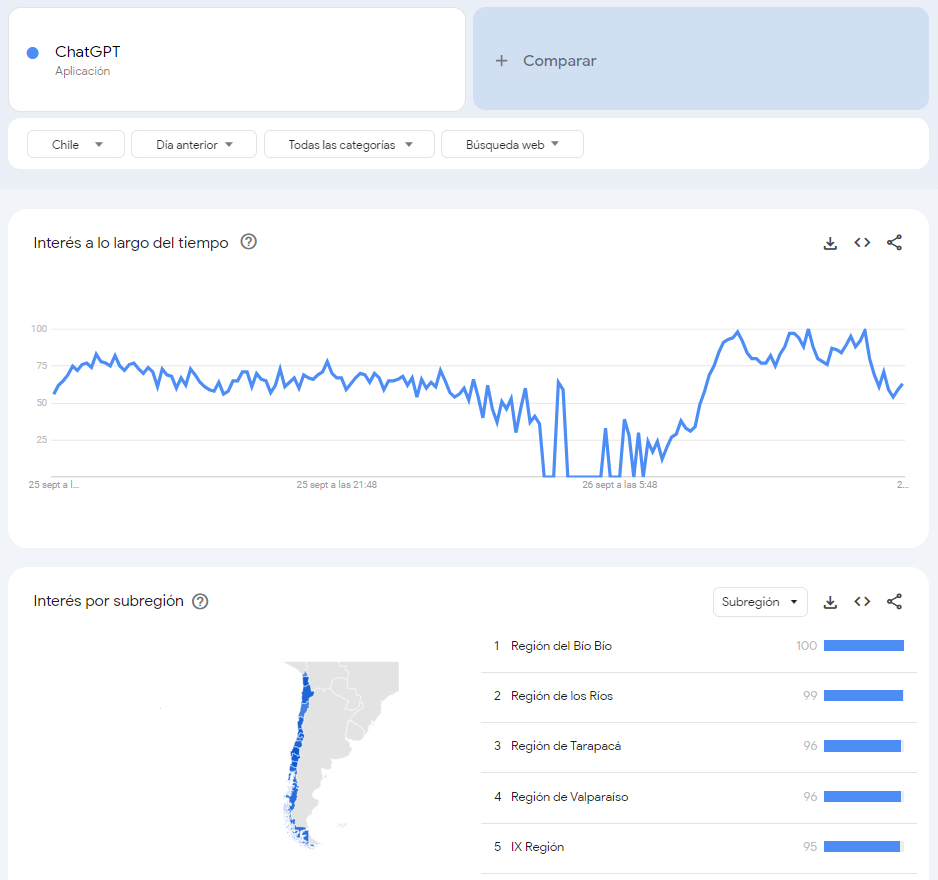Viewport: 938px width, 880px height.
Task: Download the interest over time chart data
Action: click(830, 243)
